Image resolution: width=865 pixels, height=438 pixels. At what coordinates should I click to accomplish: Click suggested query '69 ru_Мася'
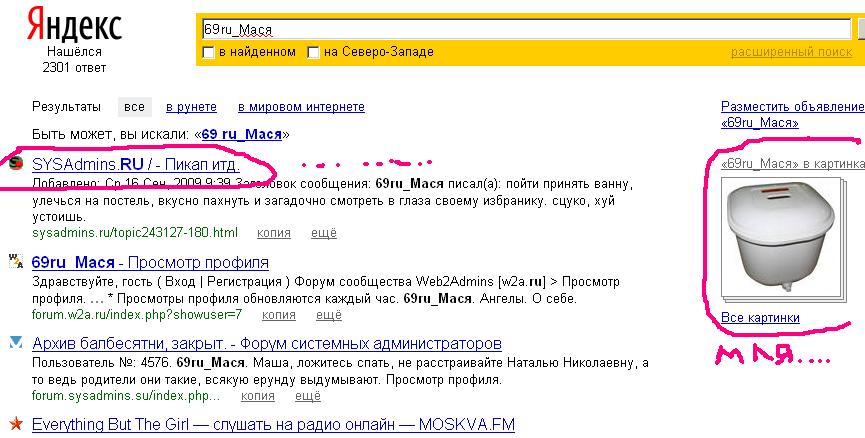242,134
